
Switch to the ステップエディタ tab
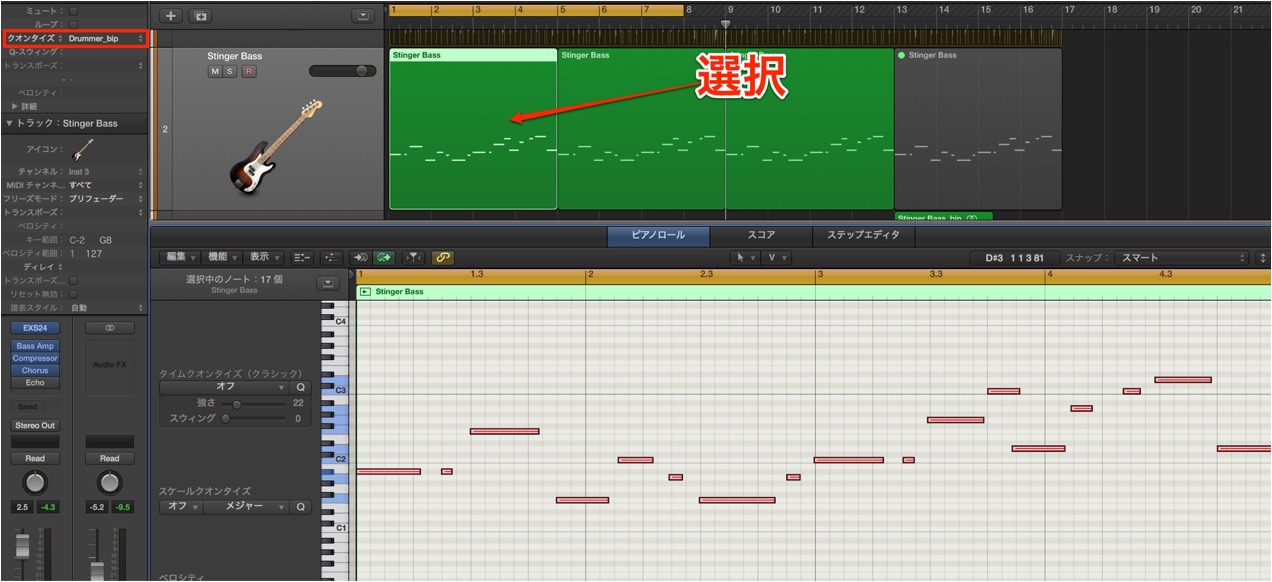tap(862, 236)
